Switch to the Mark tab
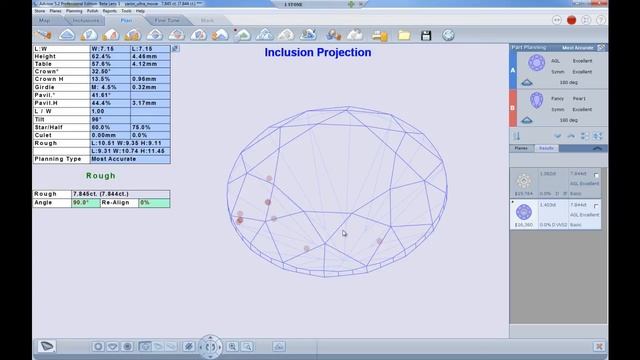The height and width of the screenshot is (360, 640). 207,20
